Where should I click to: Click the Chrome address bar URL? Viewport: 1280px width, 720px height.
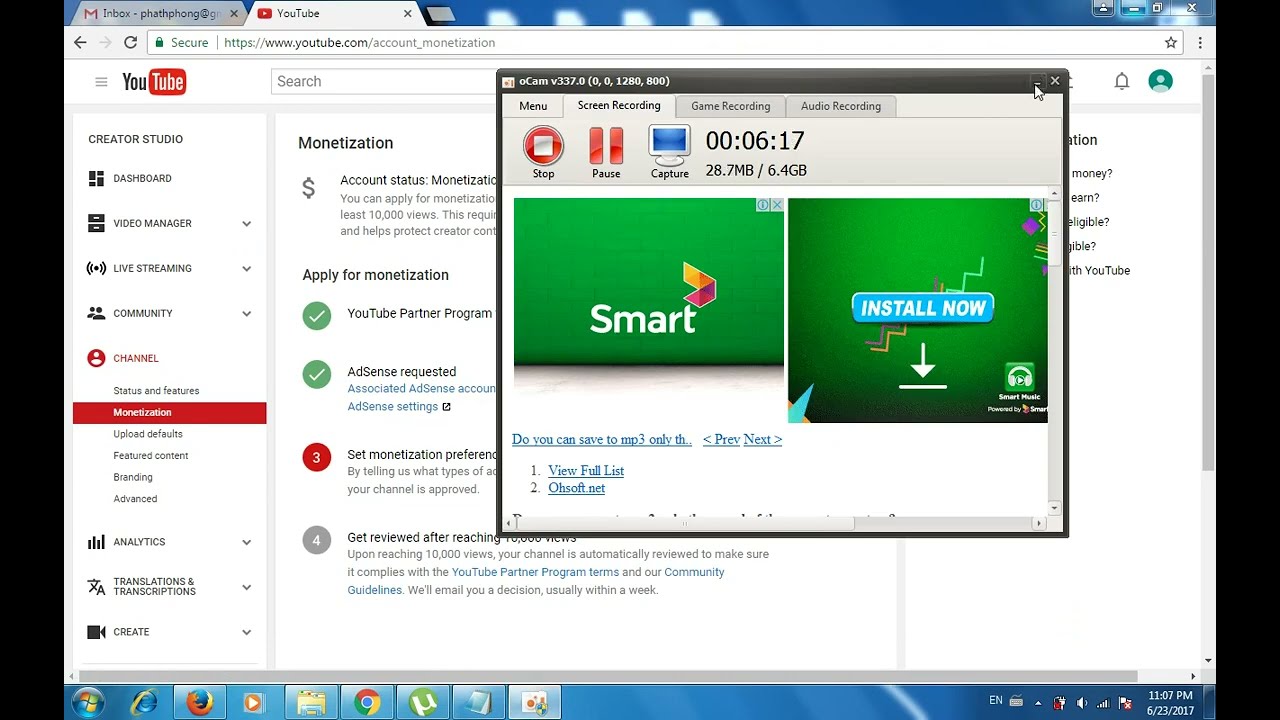[360, 43]
